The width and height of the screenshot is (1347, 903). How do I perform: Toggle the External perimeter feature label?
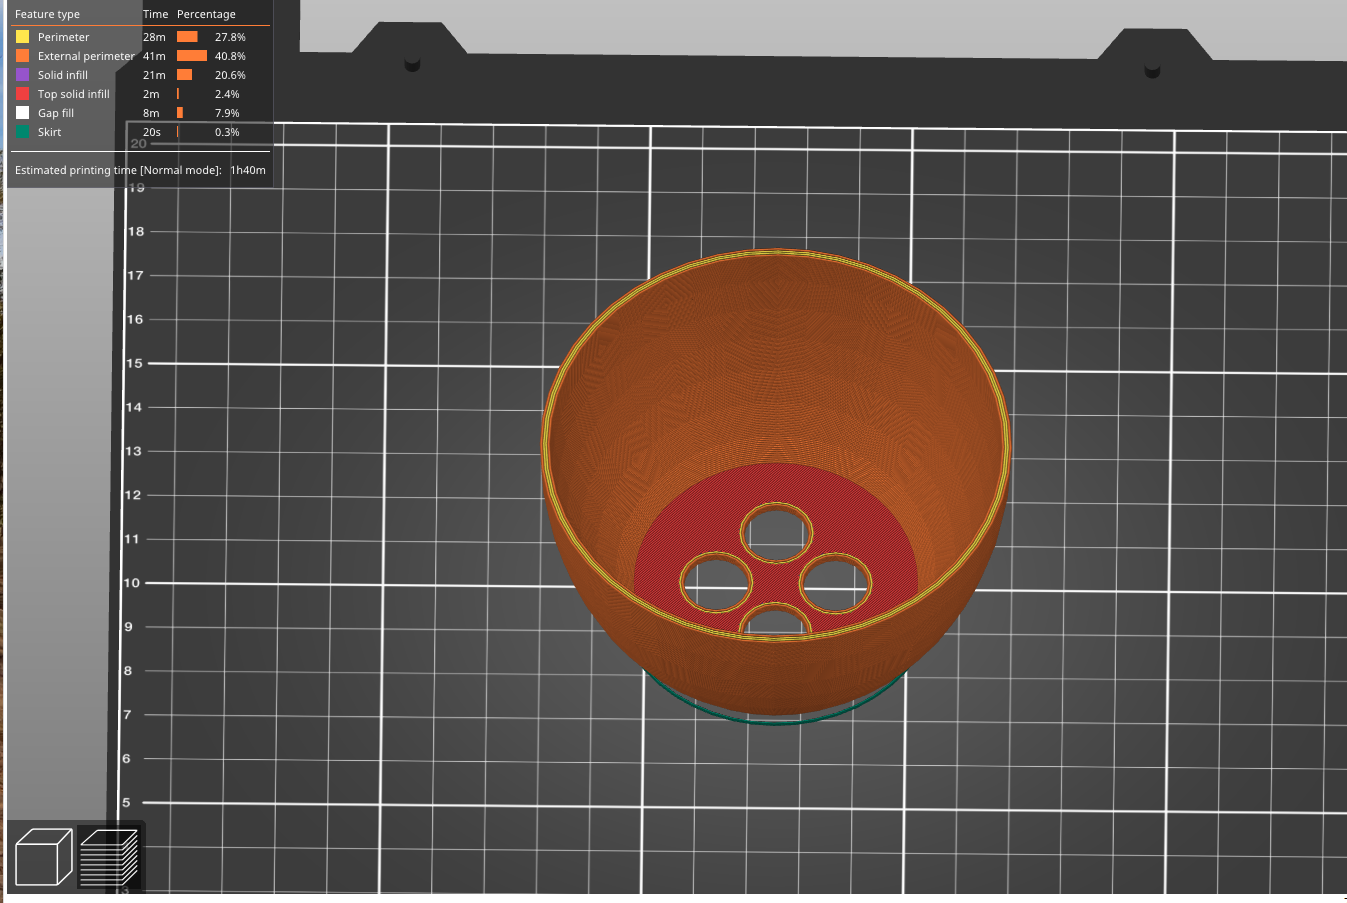click(86, 56)
